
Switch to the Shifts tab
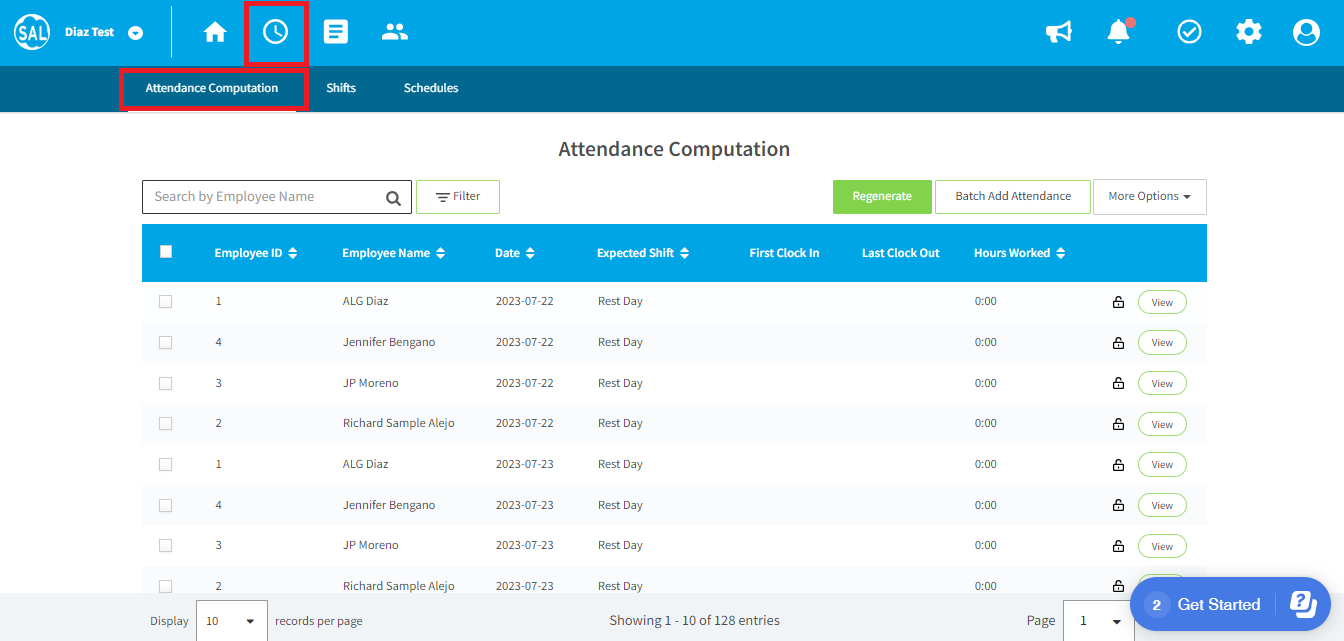click(341, 88)
